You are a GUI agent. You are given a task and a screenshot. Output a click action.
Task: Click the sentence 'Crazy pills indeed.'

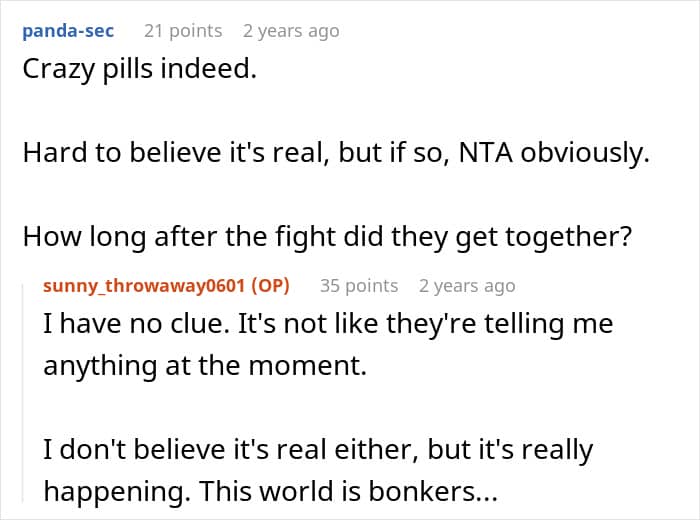[x=140, y=69]
